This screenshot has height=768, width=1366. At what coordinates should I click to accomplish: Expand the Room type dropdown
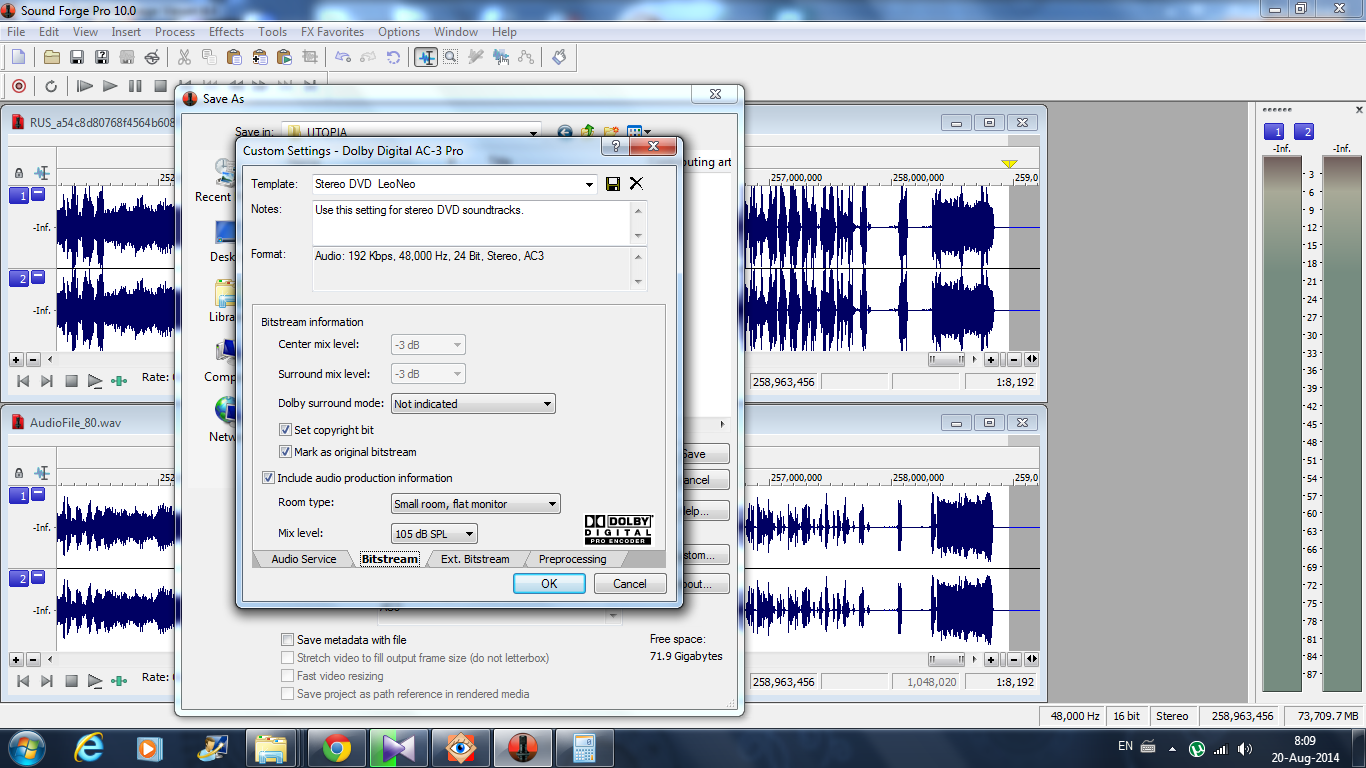(476, 504)
